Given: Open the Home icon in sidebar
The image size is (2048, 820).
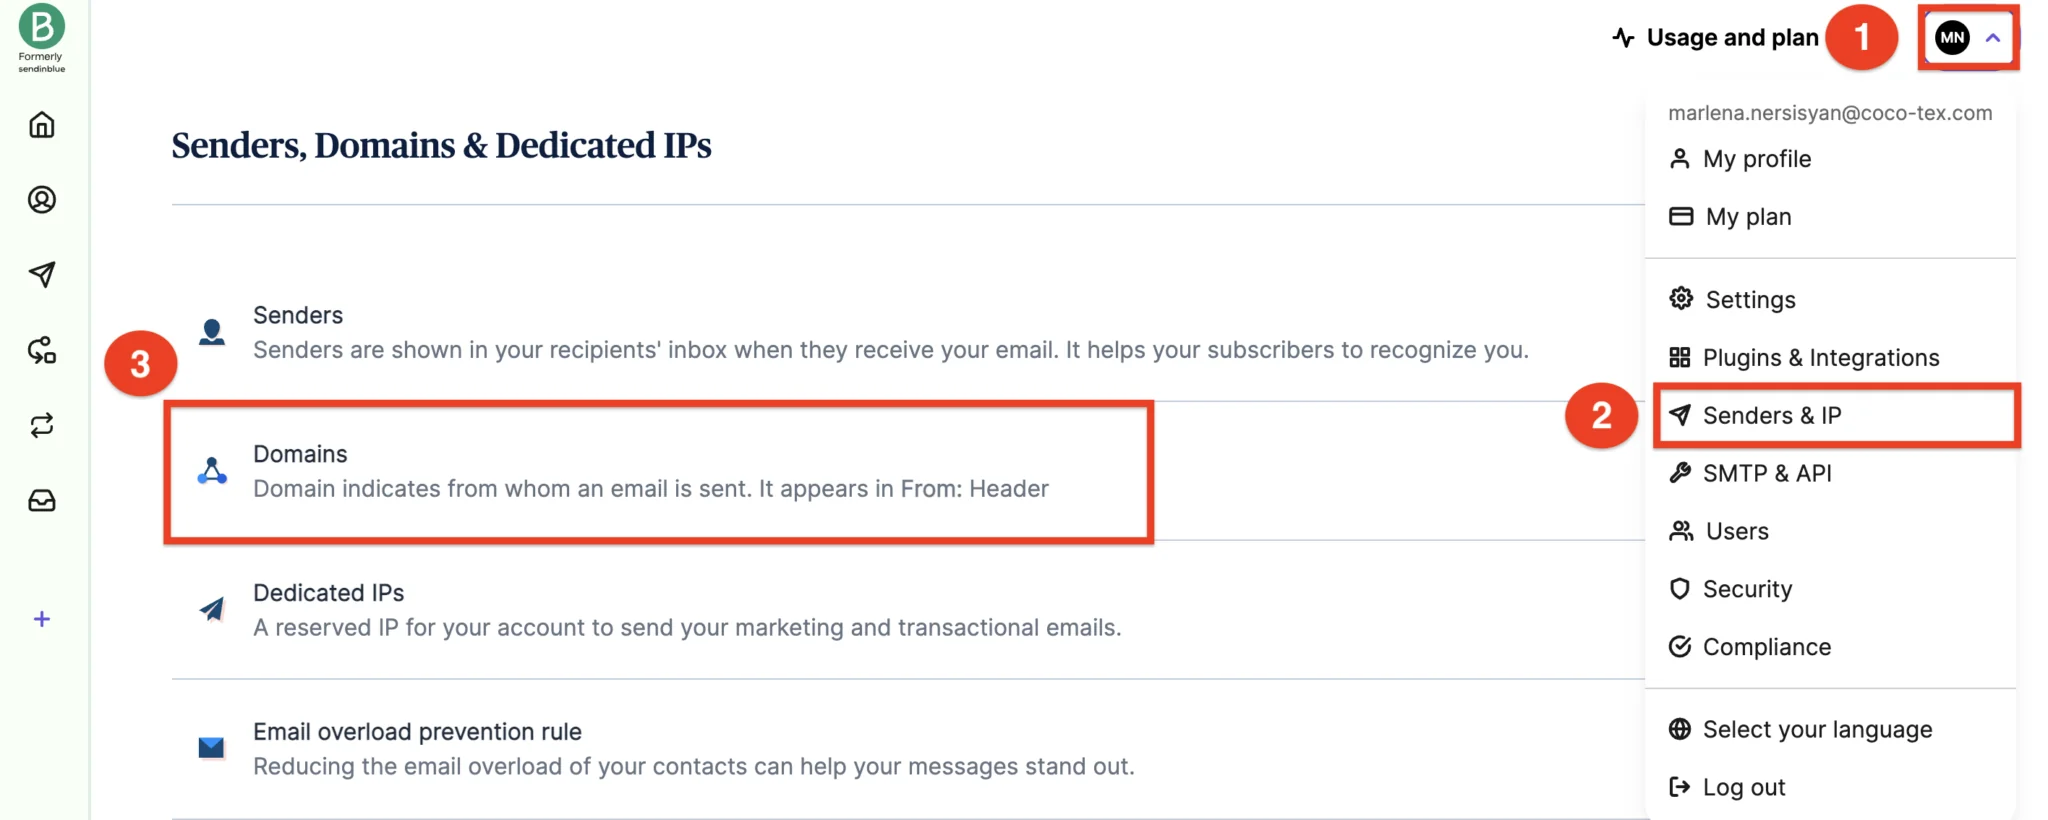Looking at the screenshot, I should (x=42, y=125).
